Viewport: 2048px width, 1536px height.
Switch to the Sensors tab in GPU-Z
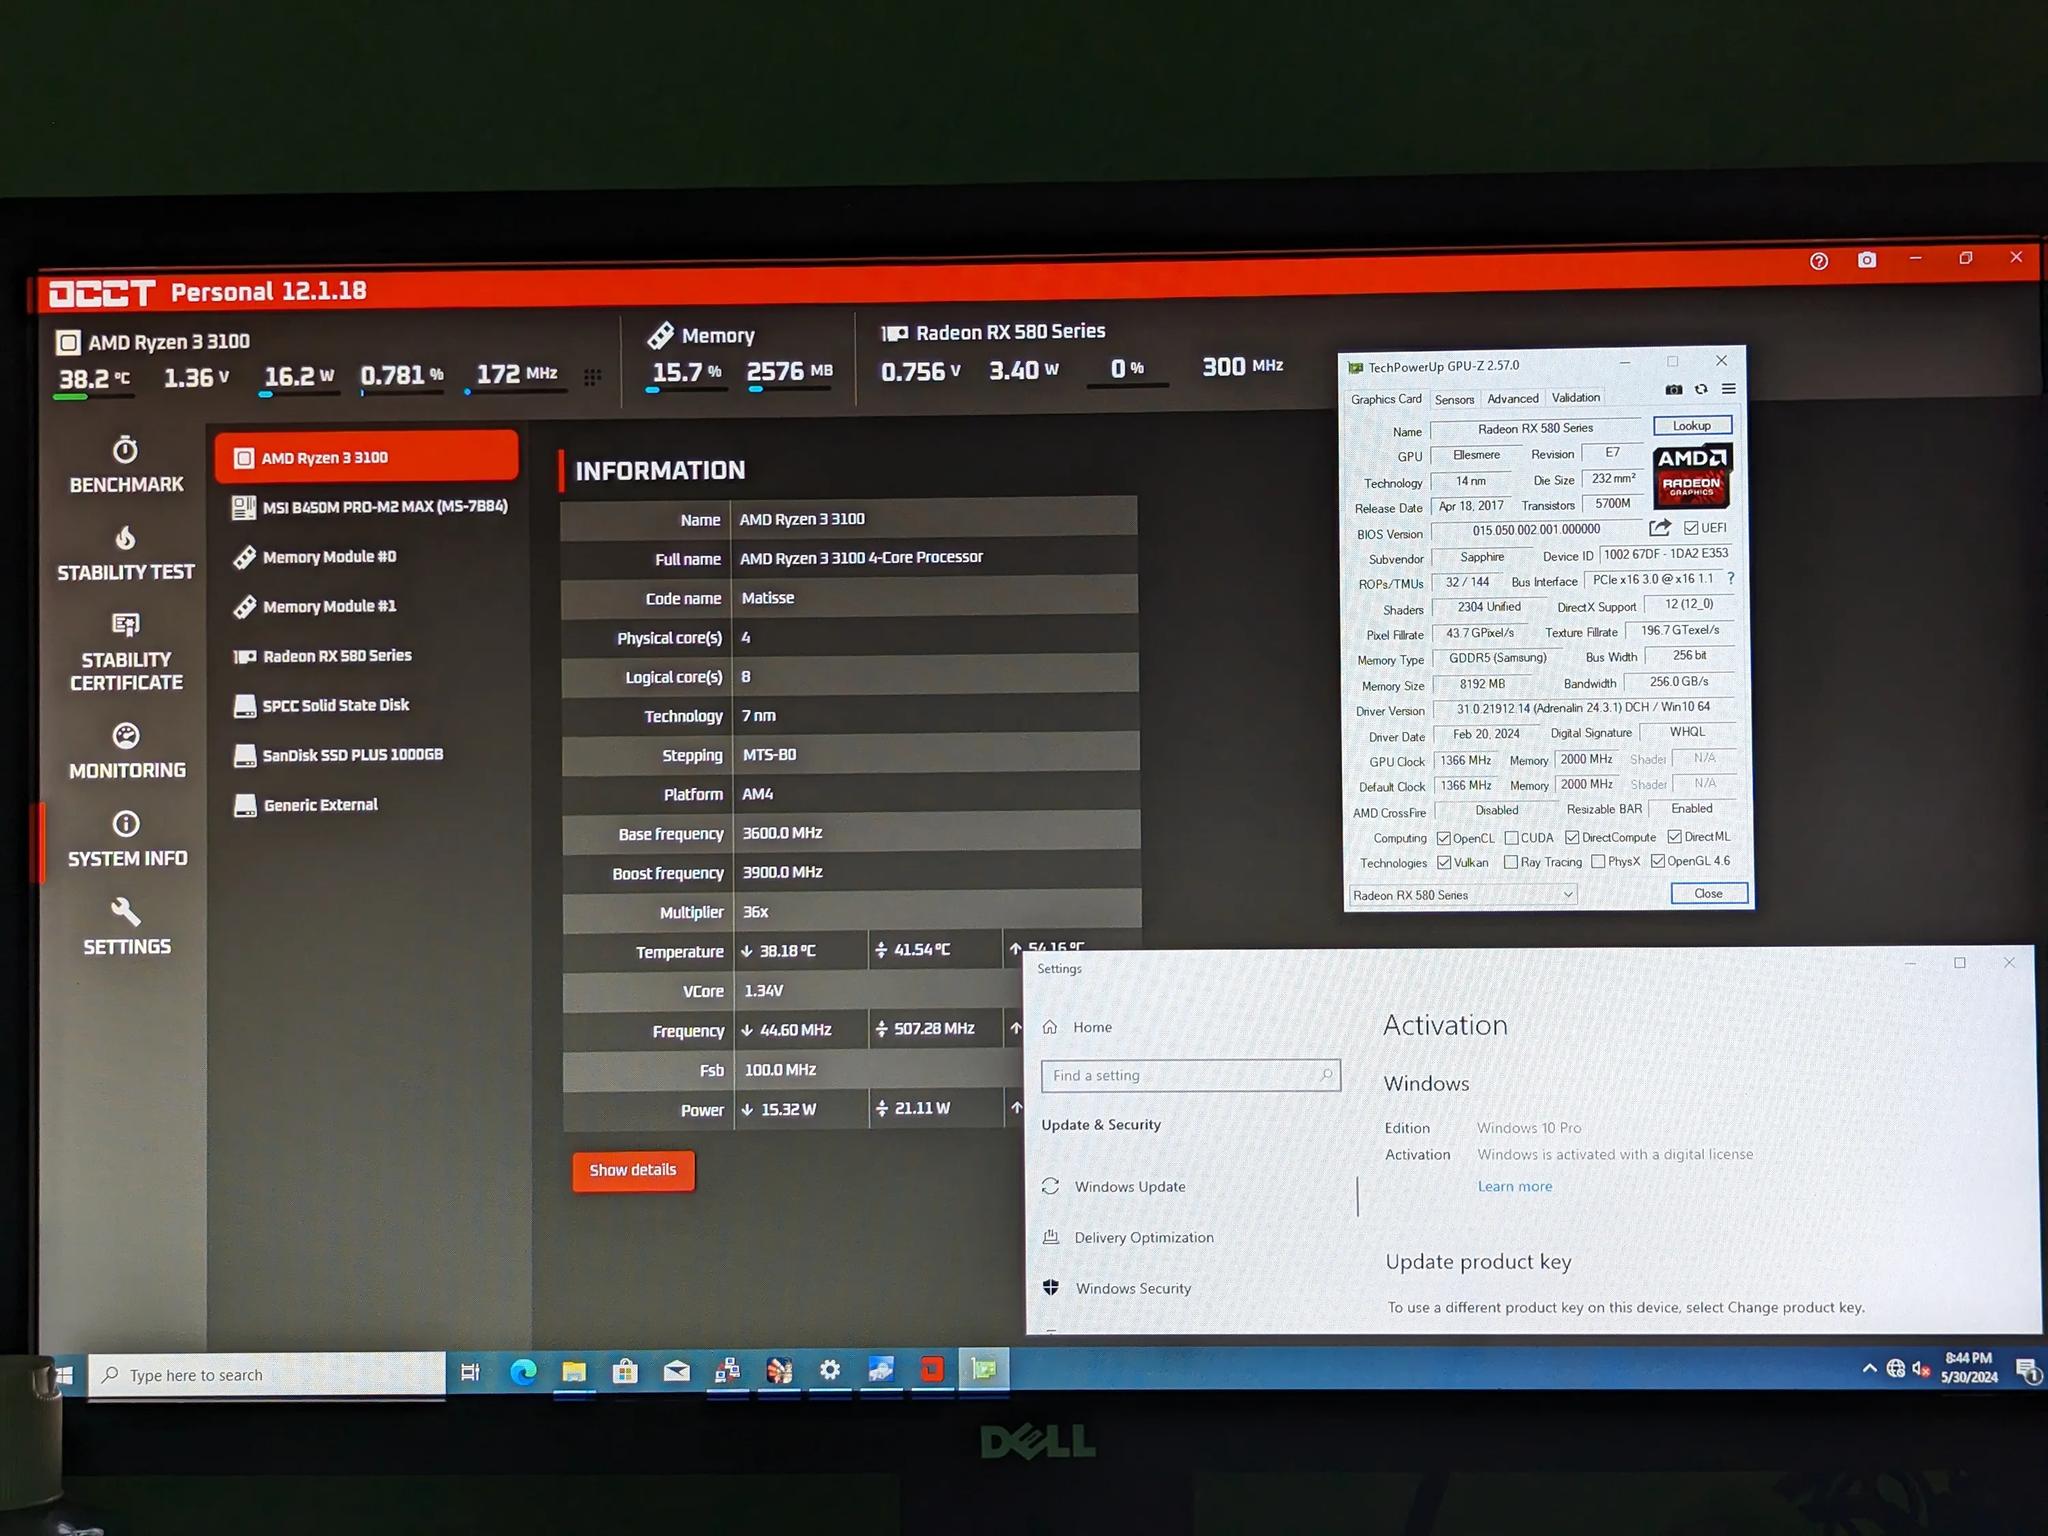[x=1454, y=399]
